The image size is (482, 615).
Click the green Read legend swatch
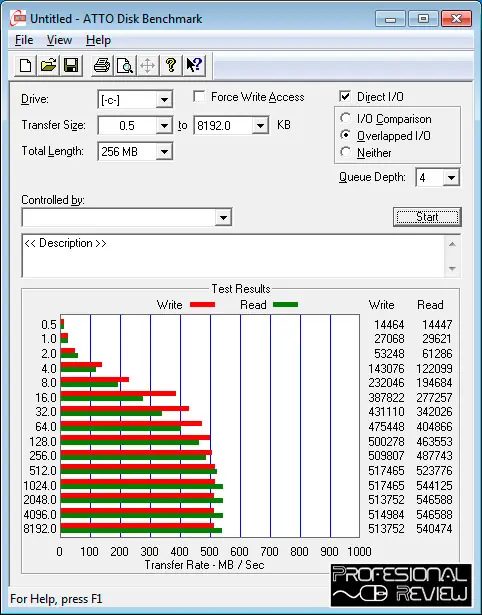click(286, 305)
